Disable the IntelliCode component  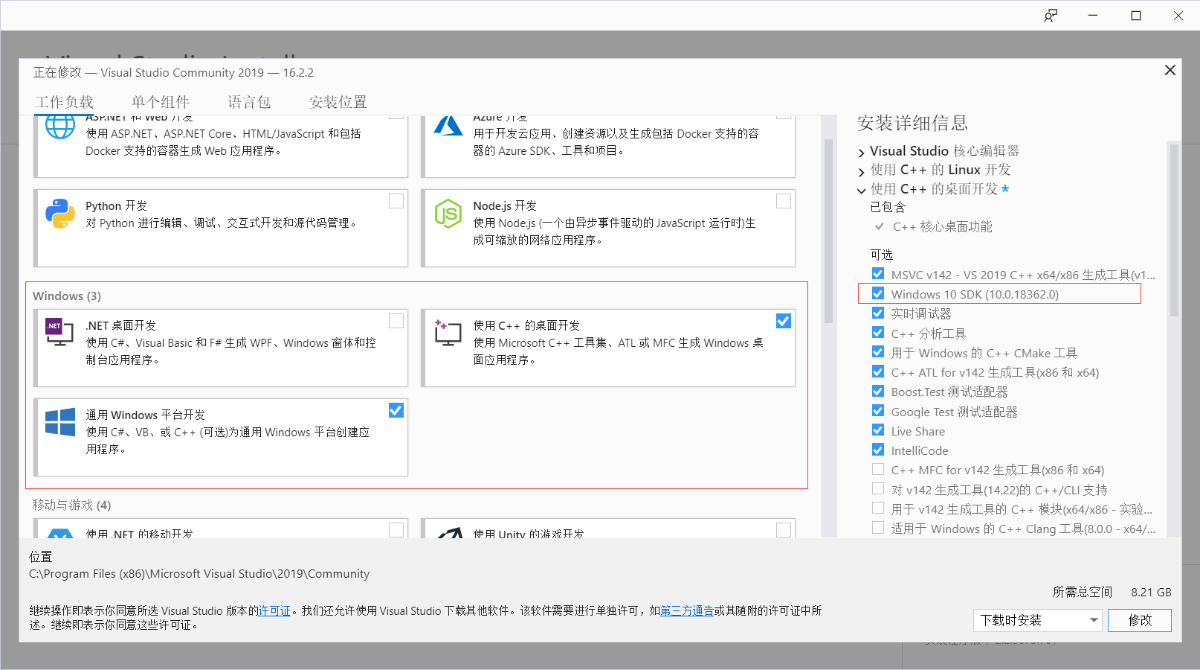tap(878, 450)
